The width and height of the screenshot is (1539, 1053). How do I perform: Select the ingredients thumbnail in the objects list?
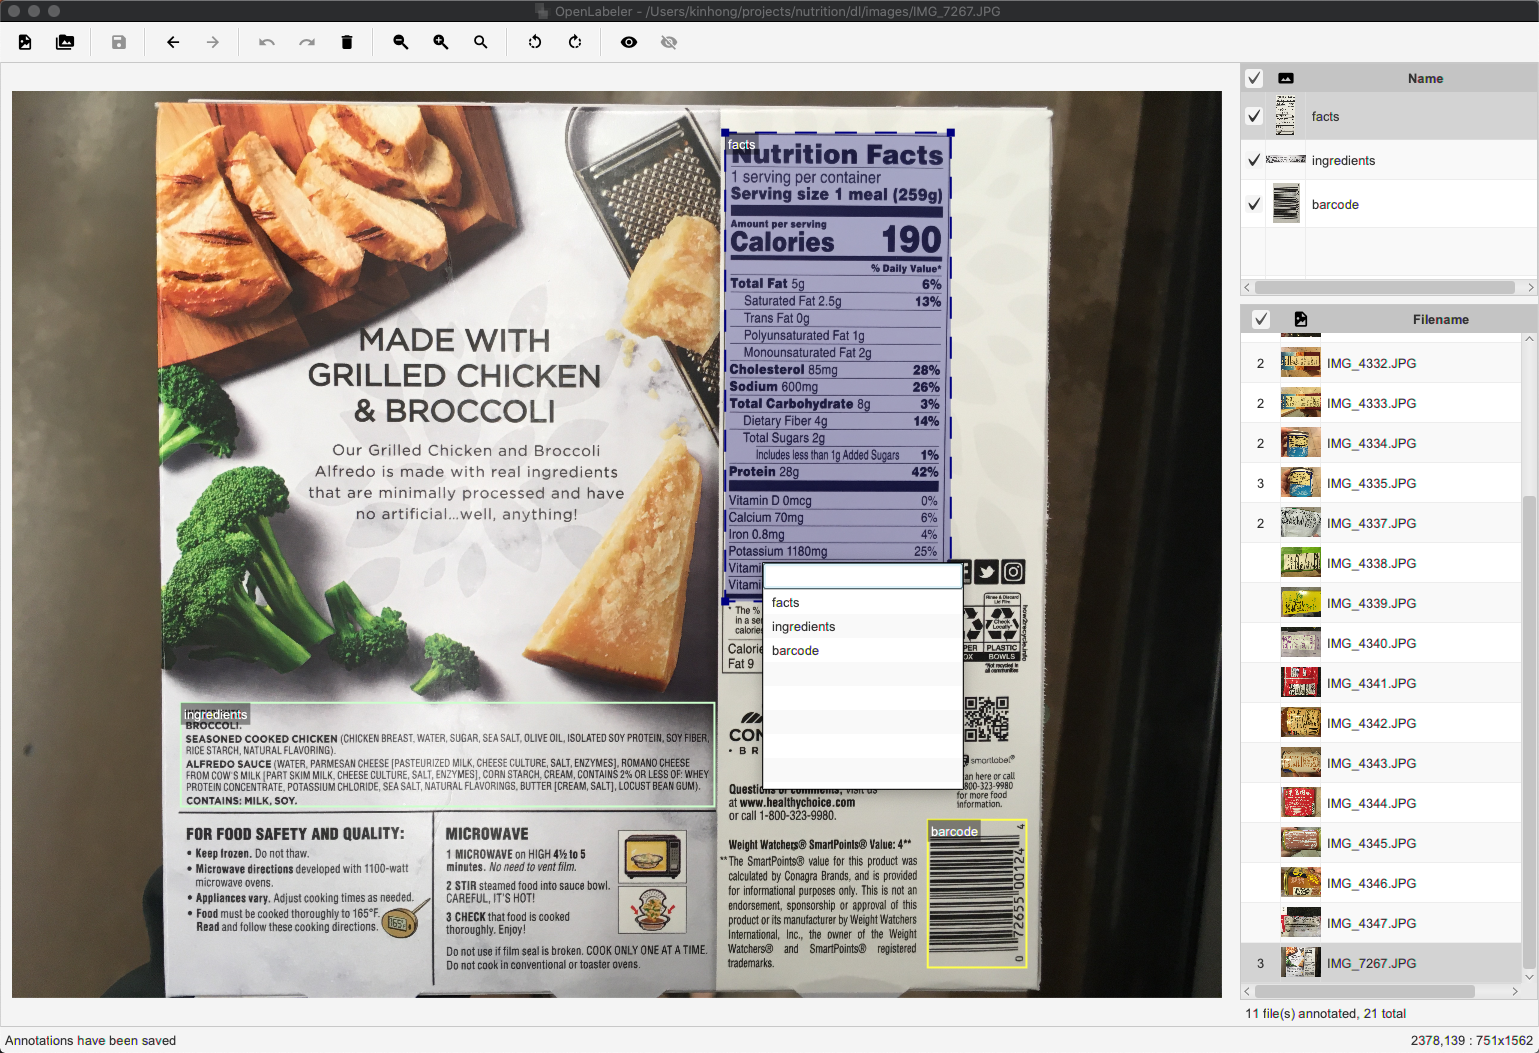[1286, 160]
